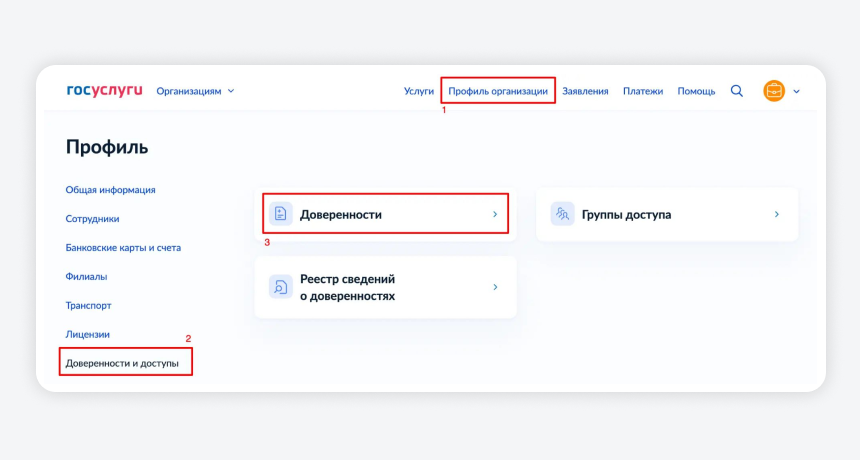Image resolution: width=860 pixels, height=460 pixels.
Task: Go to the Заявления section
Action: [585, 91]
